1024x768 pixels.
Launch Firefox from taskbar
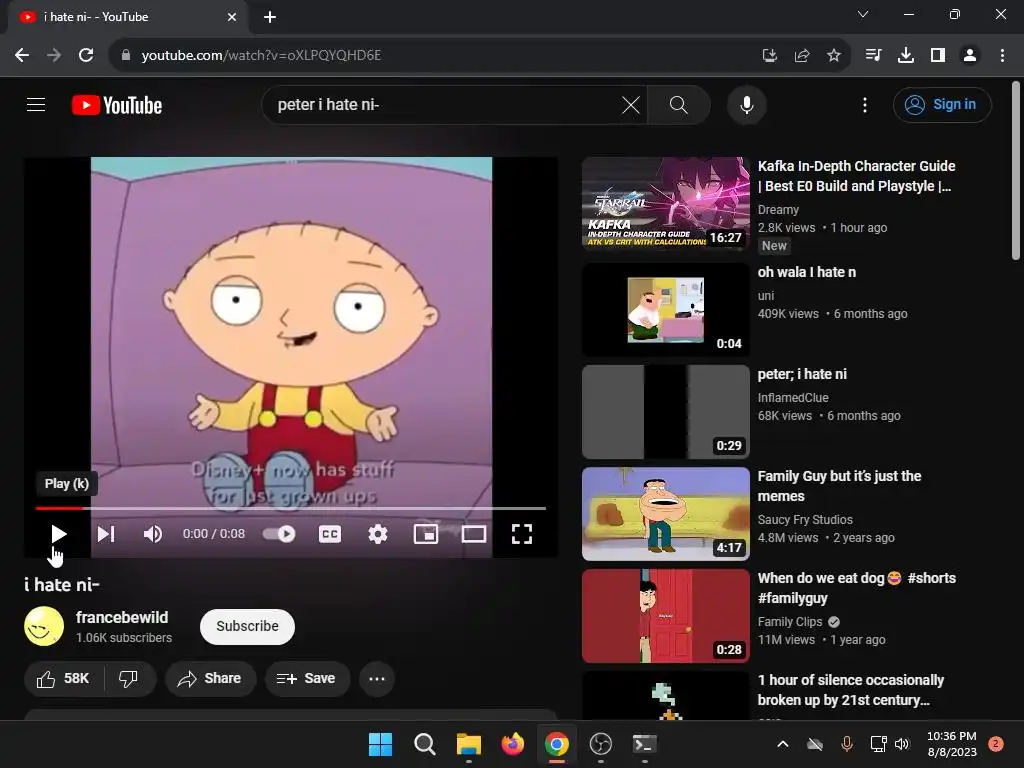(x=513, y=744)
